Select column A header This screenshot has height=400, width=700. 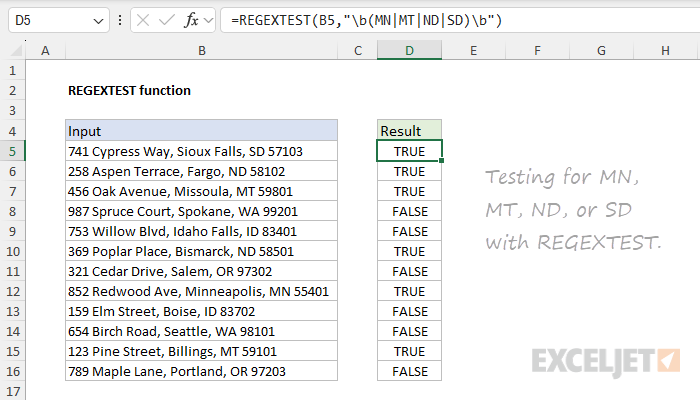pyautogui.click(x=45, y=50)
